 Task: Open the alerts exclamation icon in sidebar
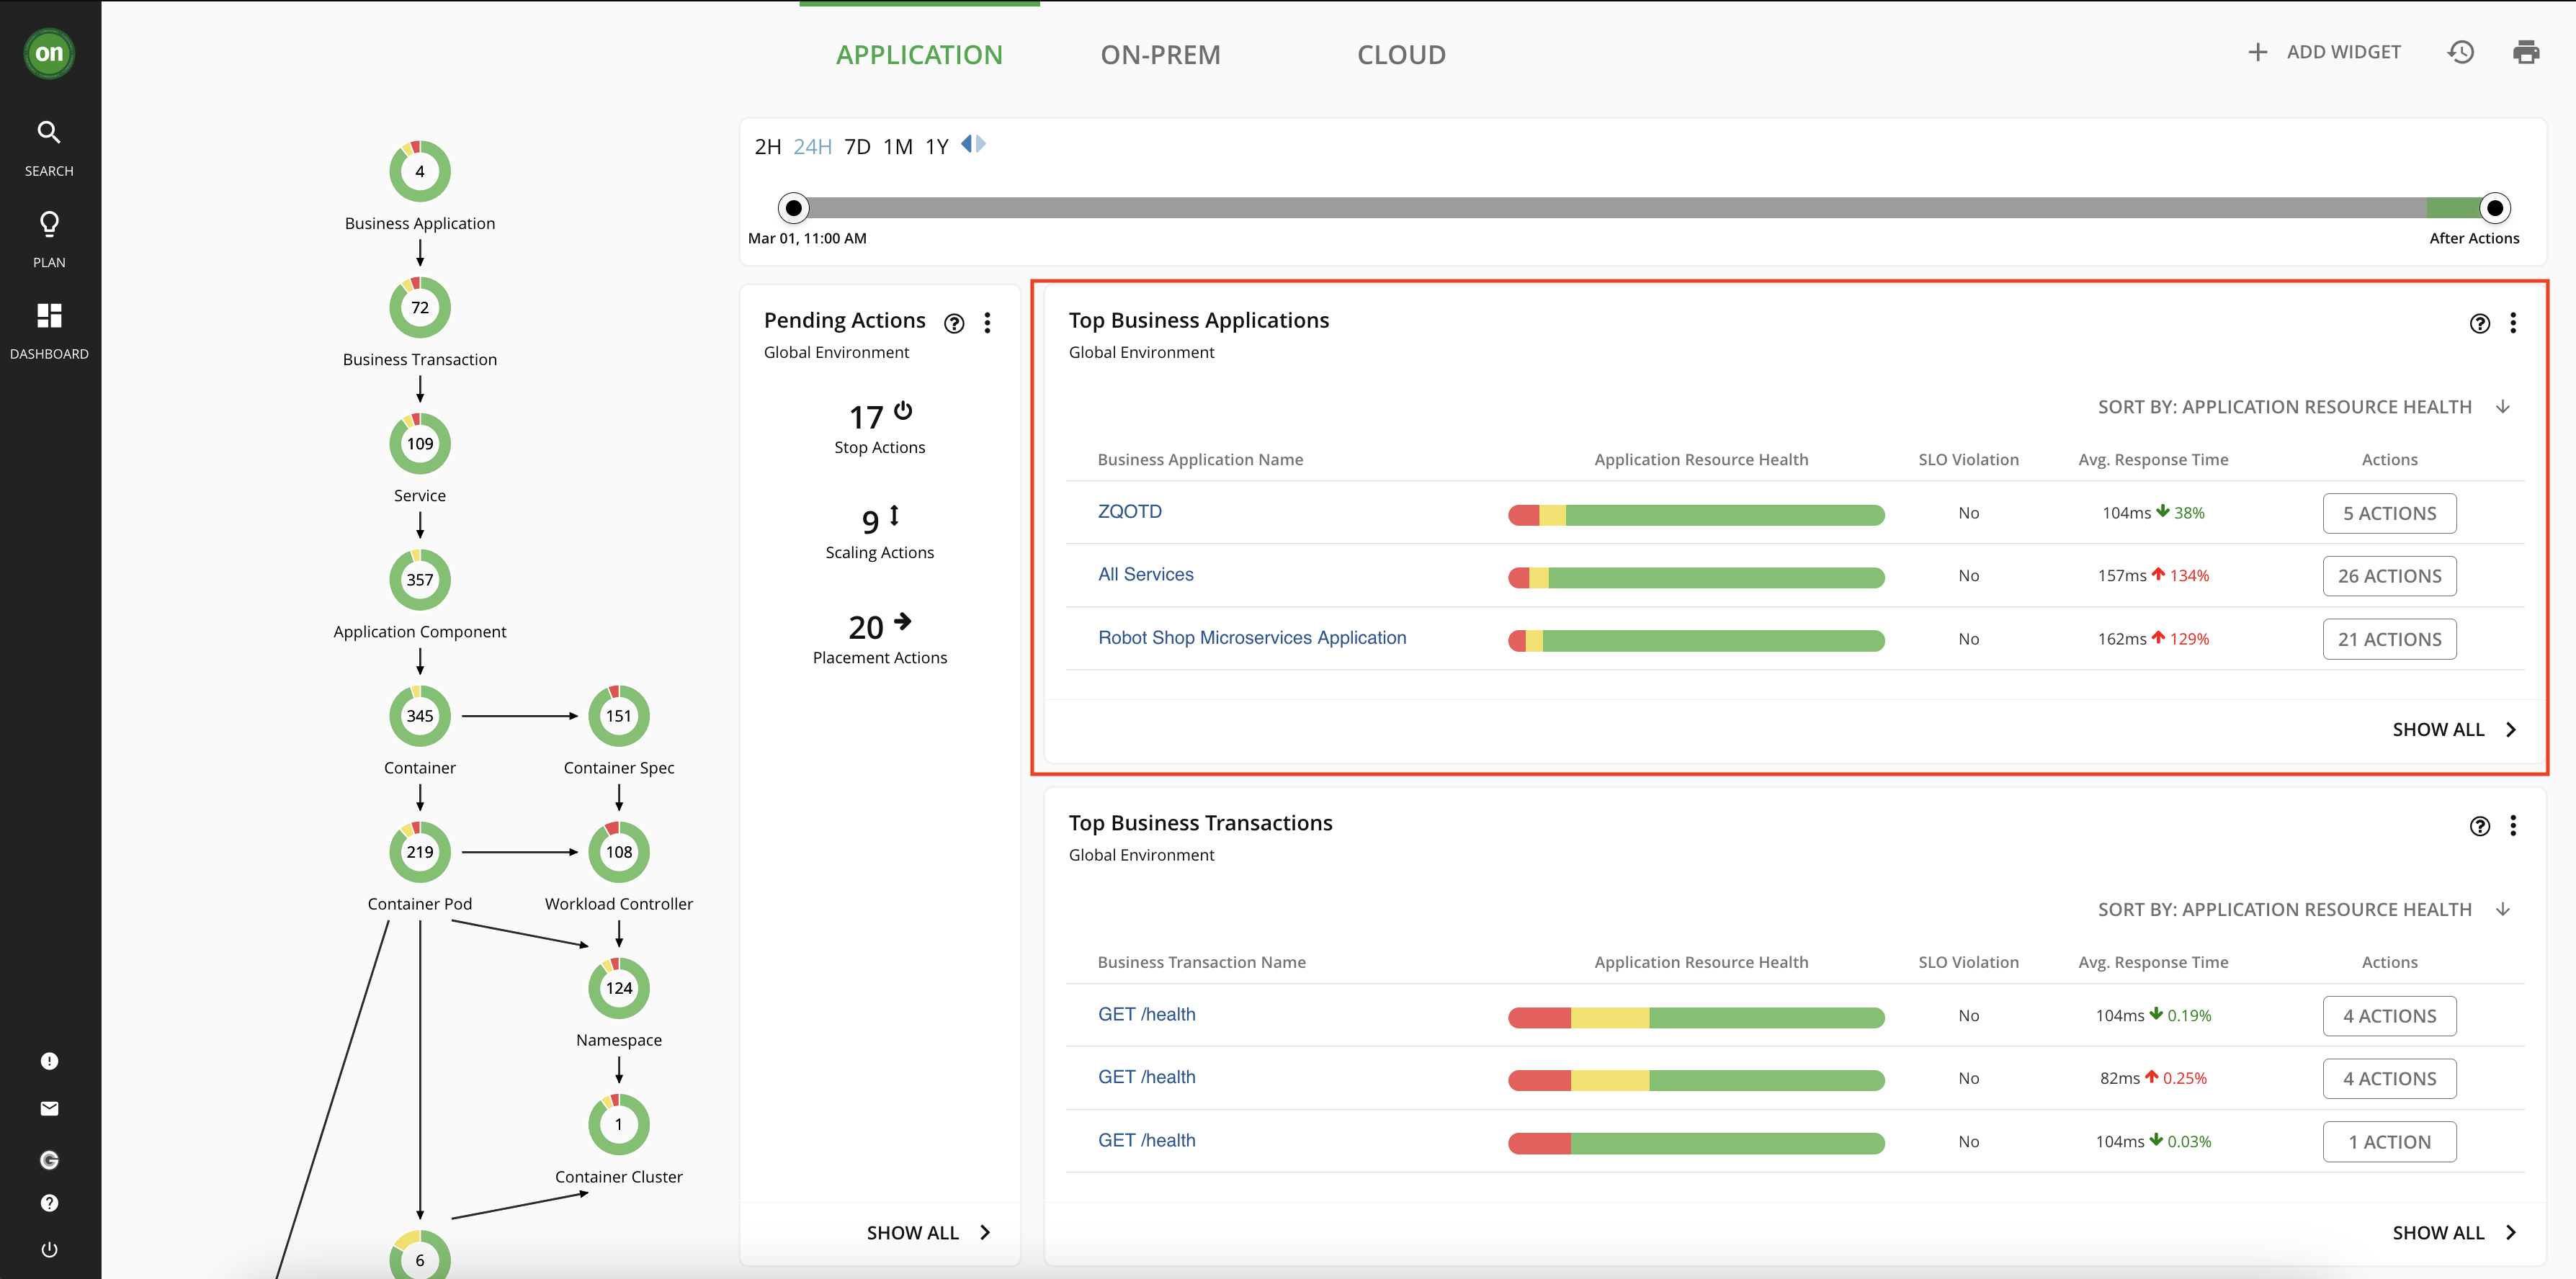[49, 1061]
